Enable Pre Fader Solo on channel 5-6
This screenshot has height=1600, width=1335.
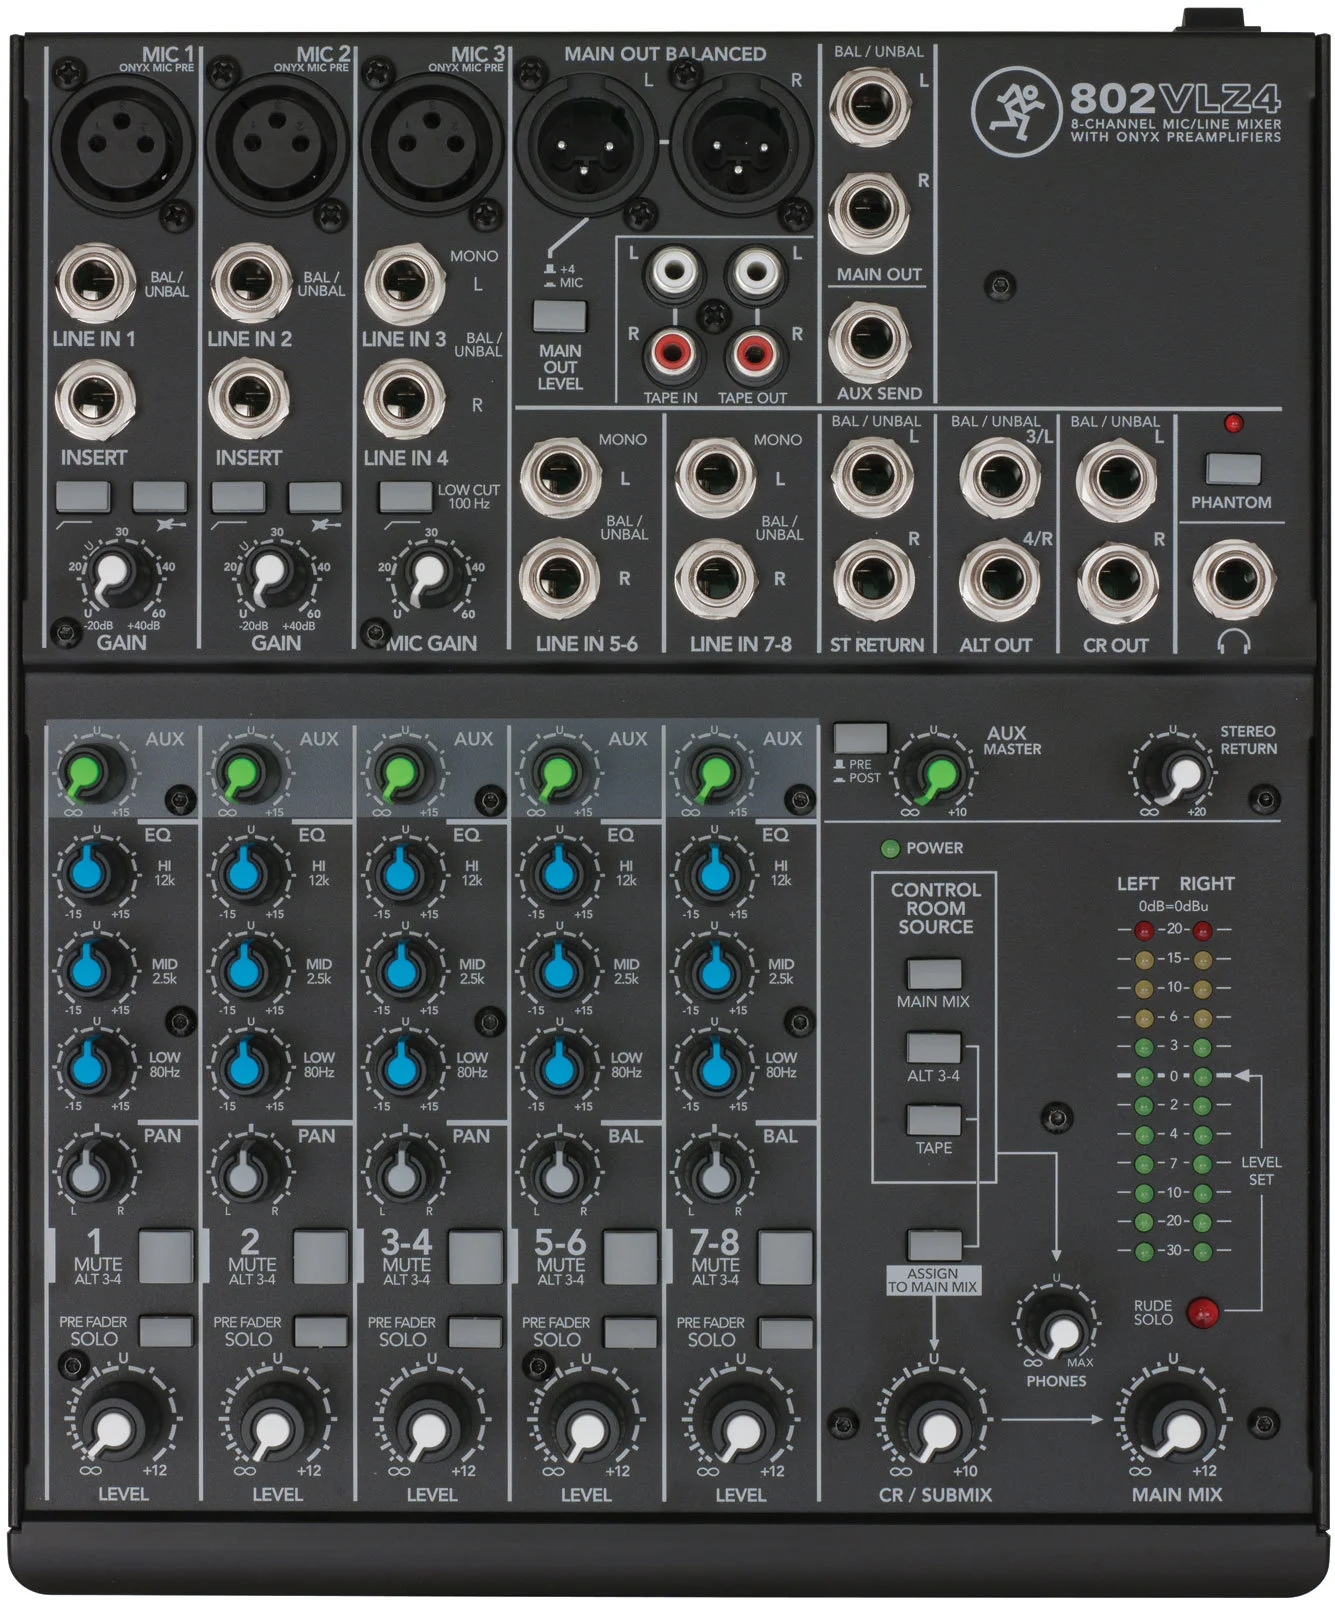coord(630,1332)
